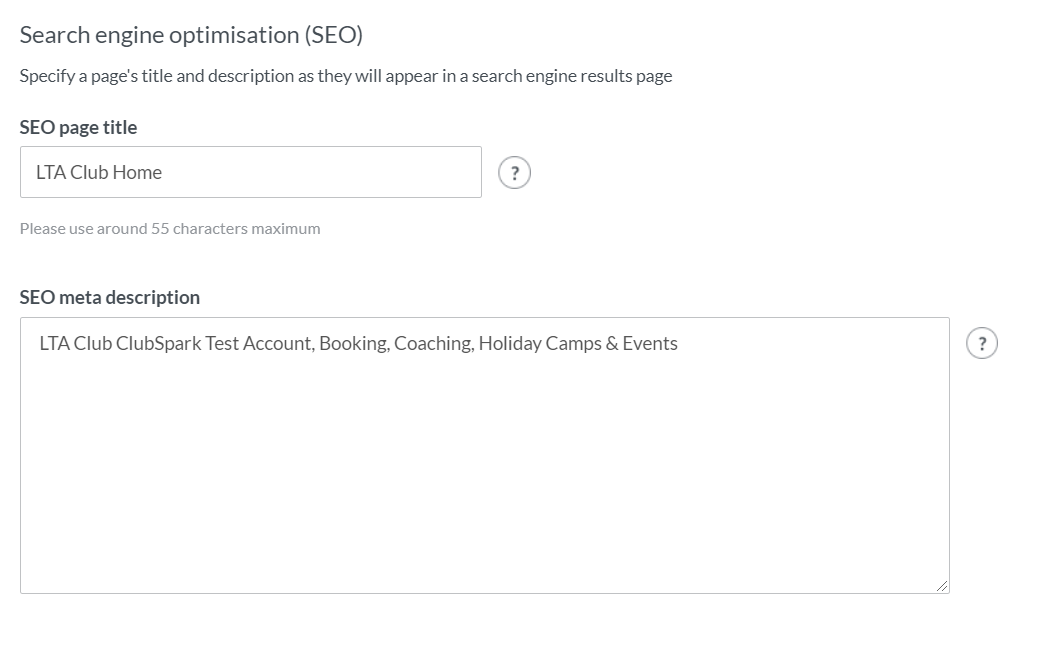Click the word "Coaching" in meta description
The image size is (1060, 647).
[433, 344]
